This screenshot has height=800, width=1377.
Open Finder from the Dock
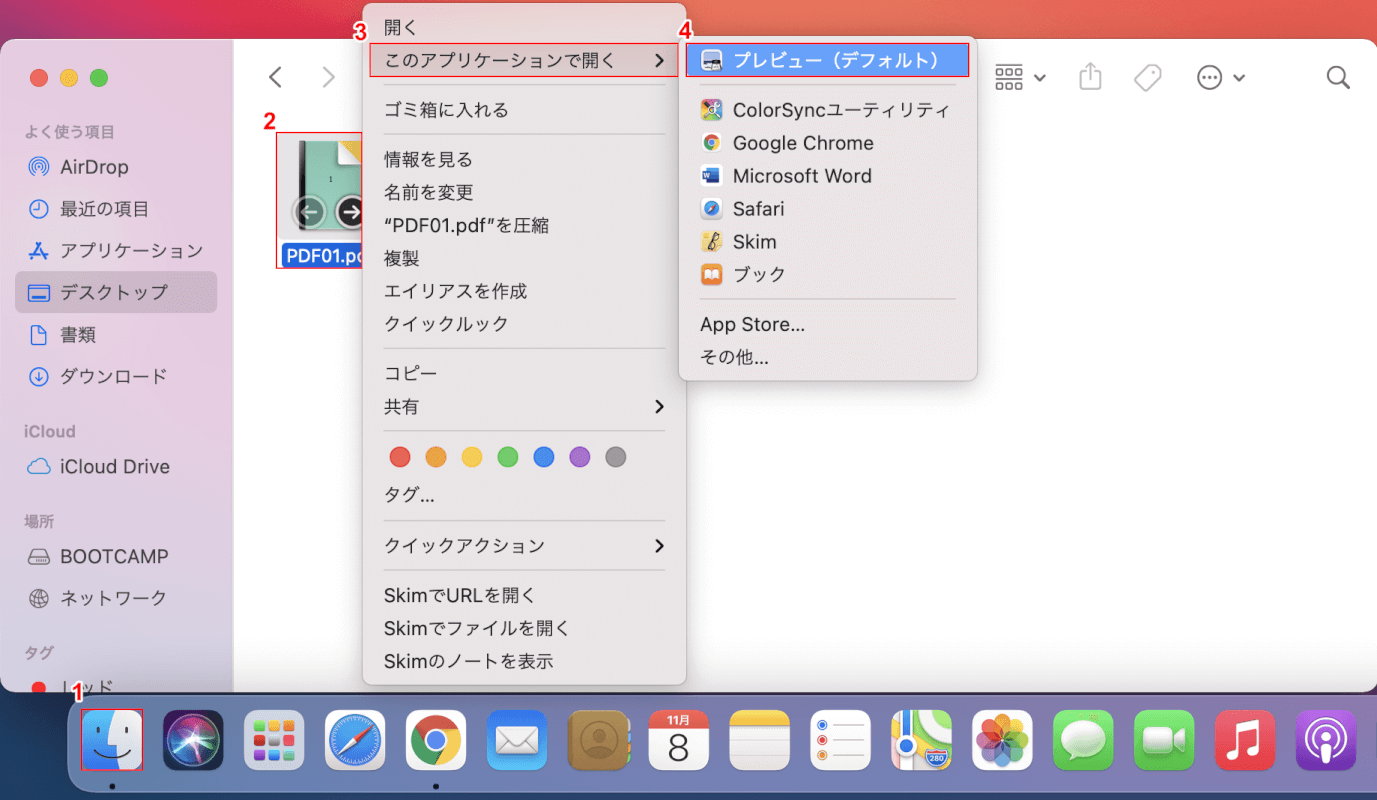click(x=112, y=740)
